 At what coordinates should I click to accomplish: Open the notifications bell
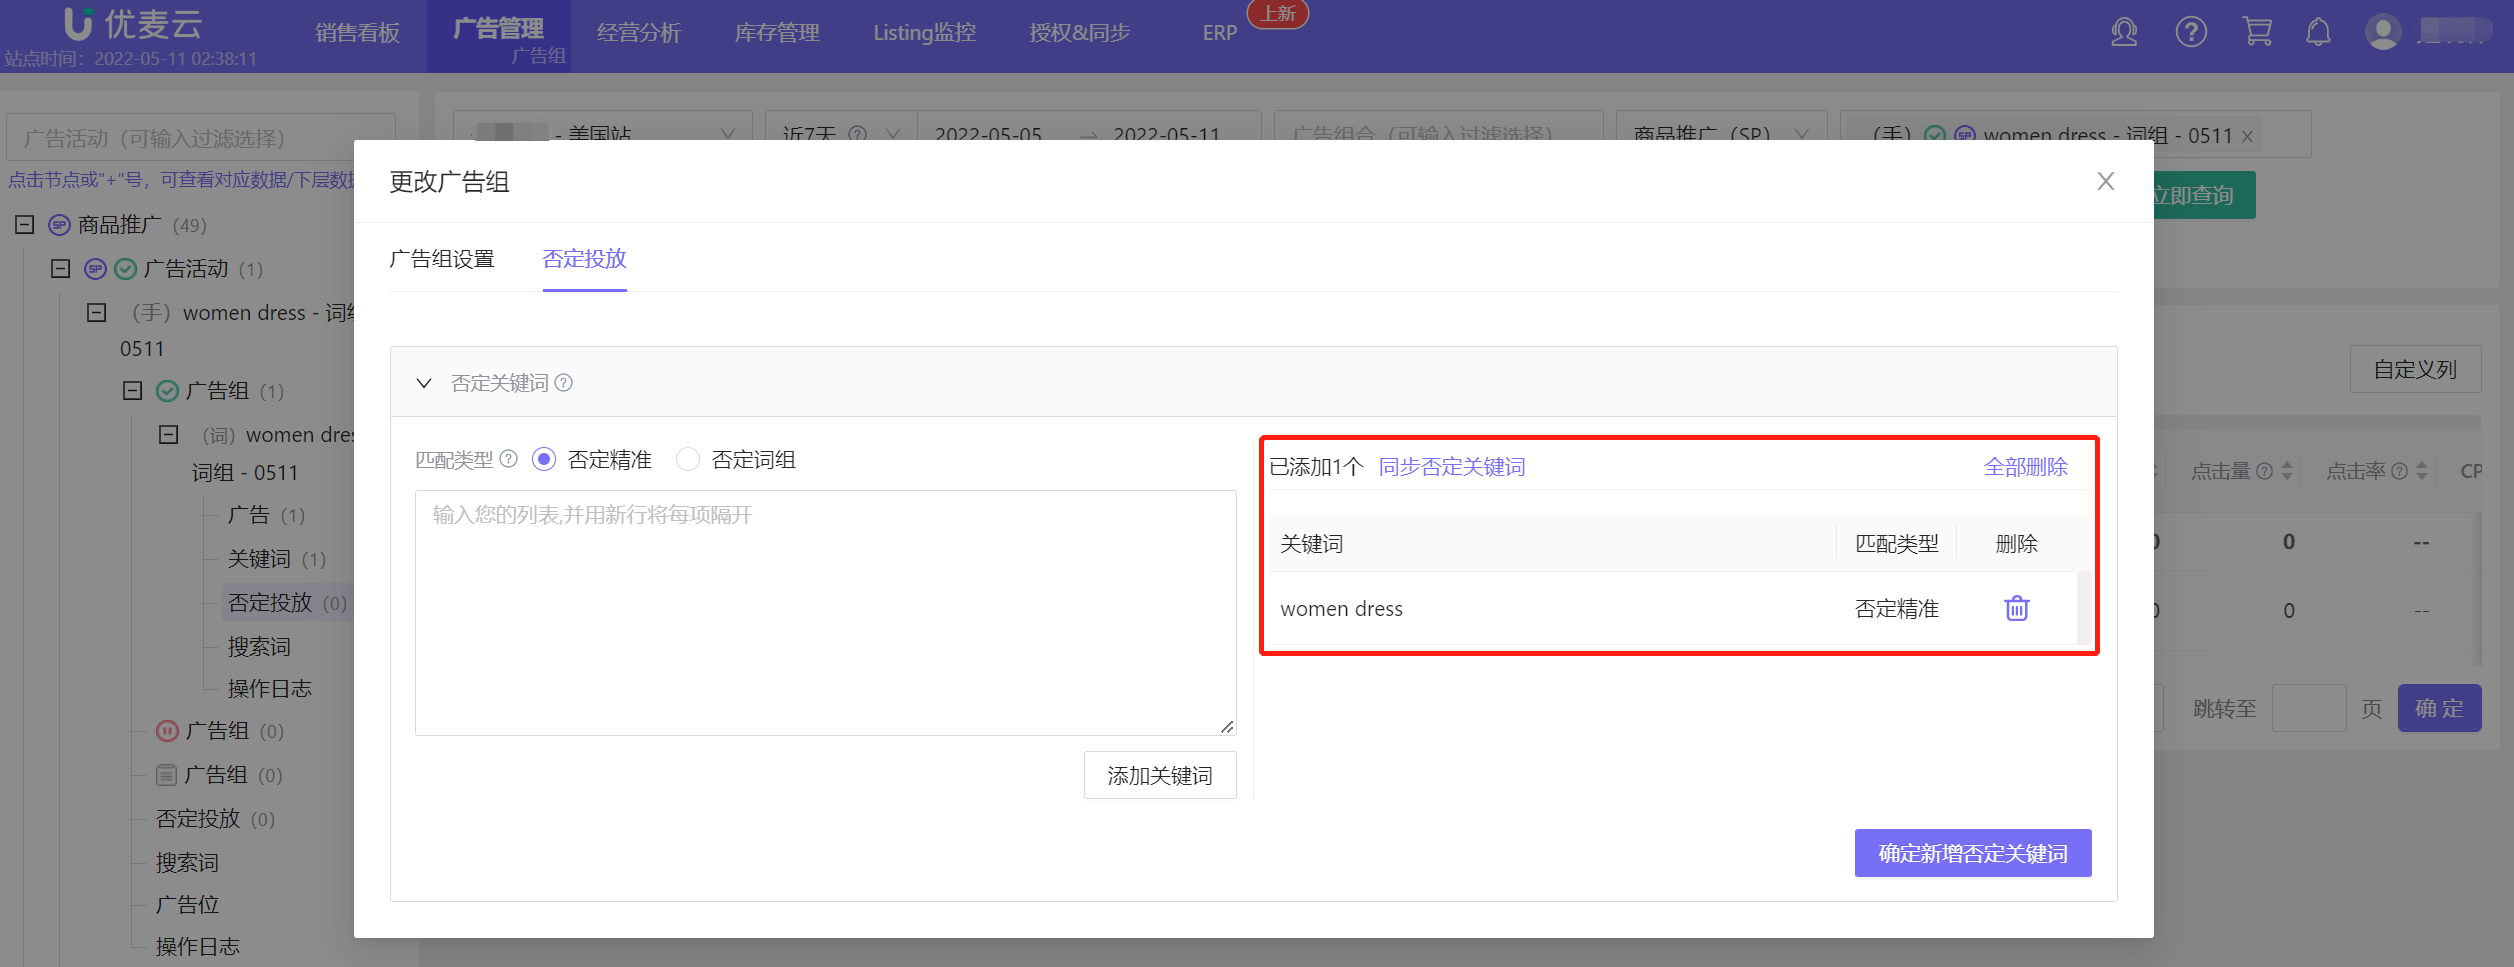2318,32
